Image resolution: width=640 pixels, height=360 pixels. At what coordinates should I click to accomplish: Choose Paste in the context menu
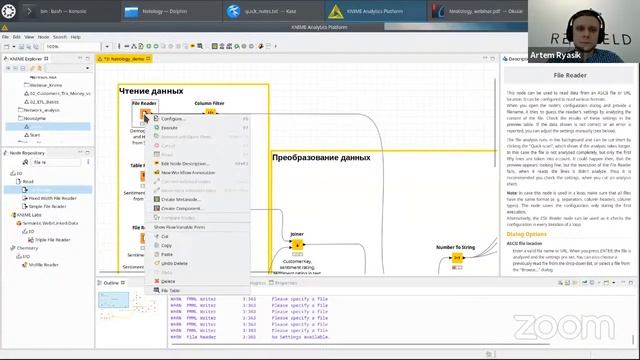(x=198, y=254)
